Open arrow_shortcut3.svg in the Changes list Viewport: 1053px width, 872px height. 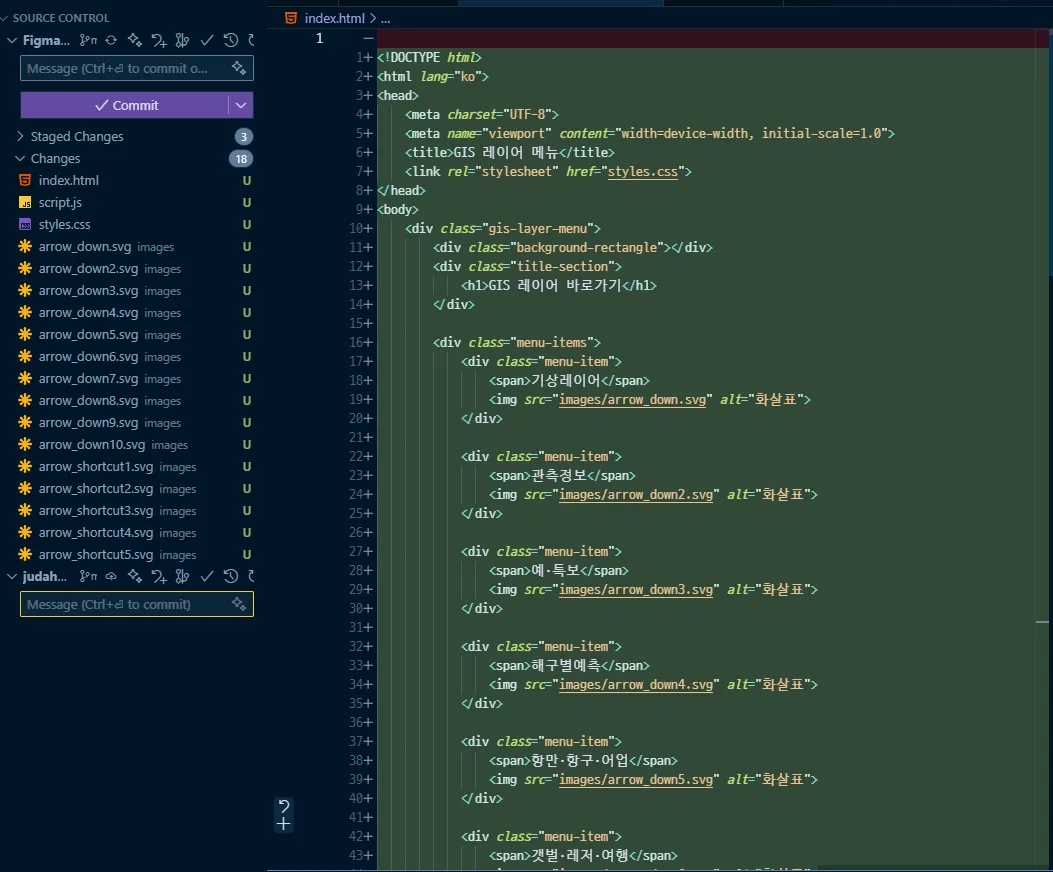point(96,511)
